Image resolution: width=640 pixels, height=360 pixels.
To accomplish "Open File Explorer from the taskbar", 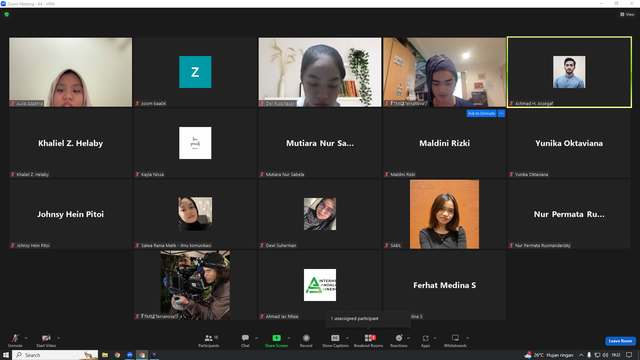I will [105, 355].
